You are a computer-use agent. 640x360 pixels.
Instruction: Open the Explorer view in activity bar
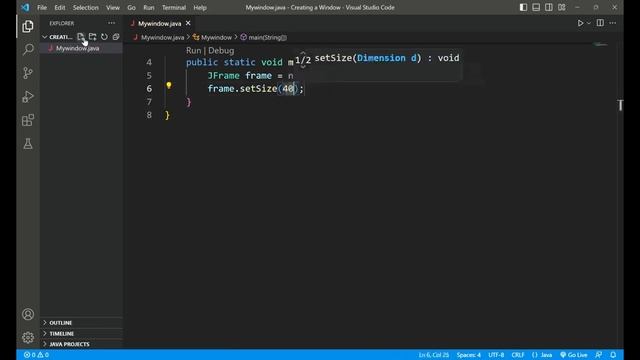click(x=28, y=27)
